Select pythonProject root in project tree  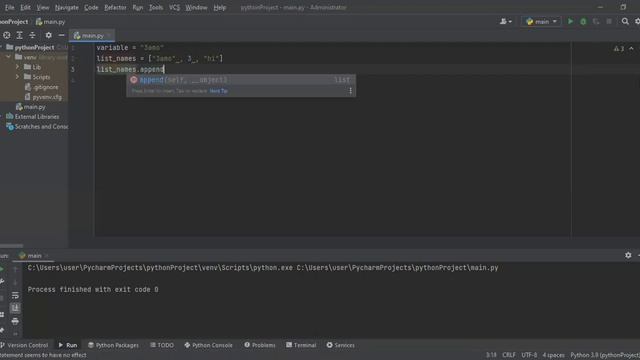[34, 47]
